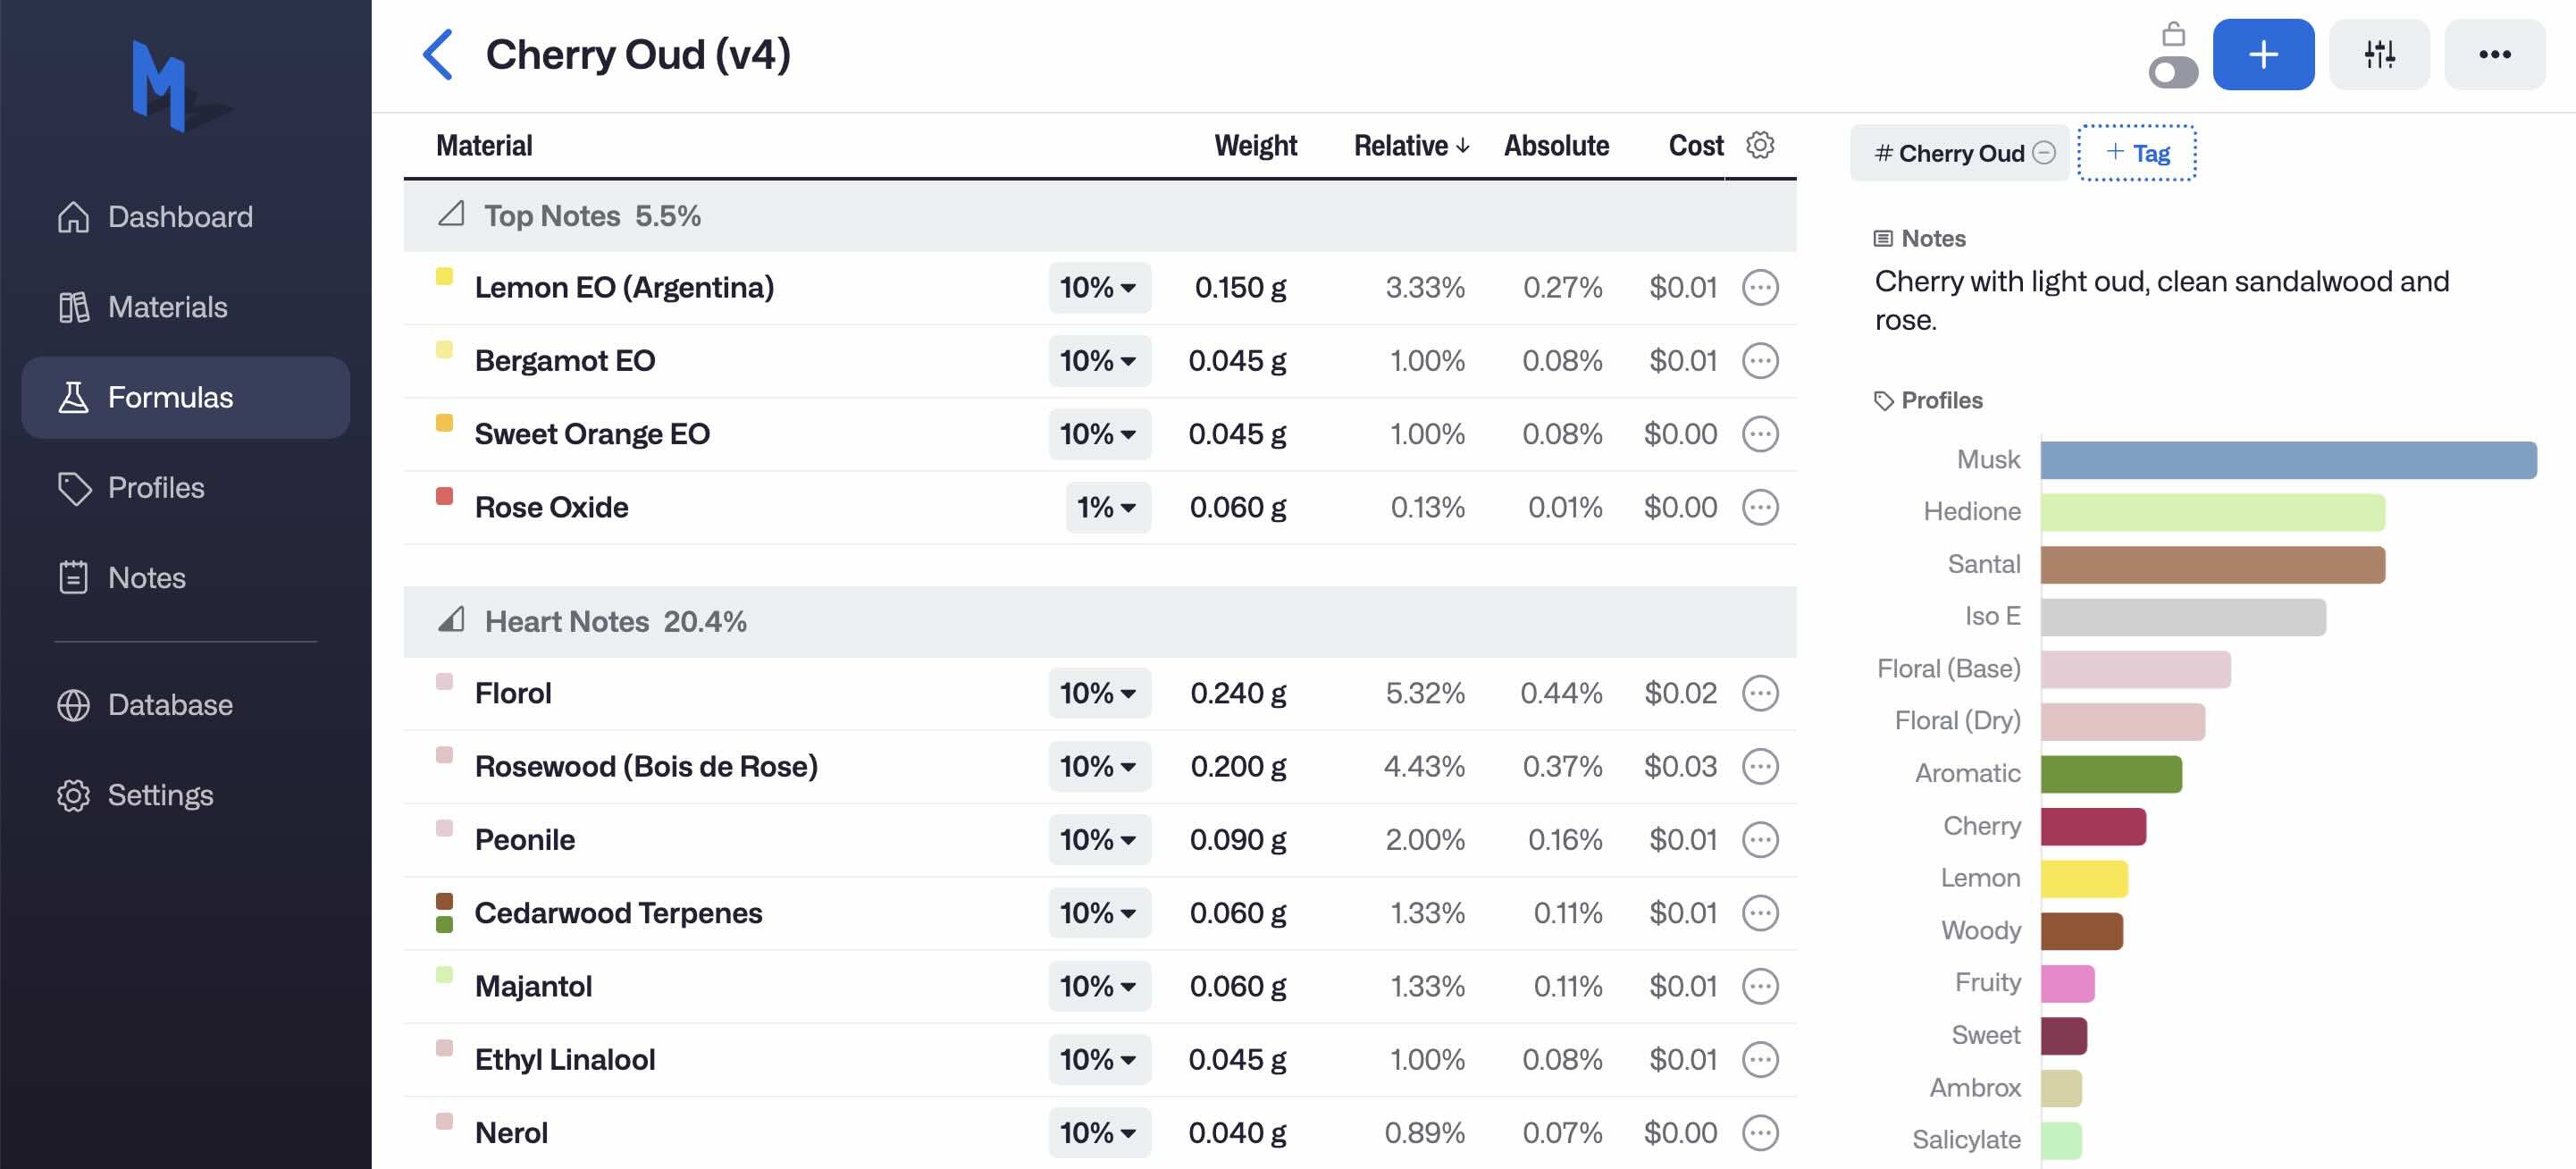Viewport: 2576px width, 1169px height.
Task: Go to Materials in sidebar
Action: (166, 307)
